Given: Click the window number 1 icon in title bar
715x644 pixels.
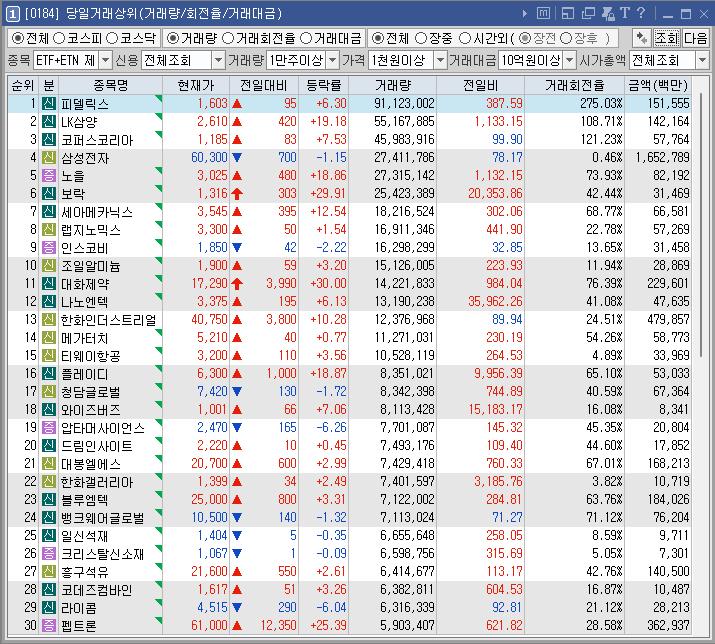Looking at the screenshot, I should [x=13, y=14].
